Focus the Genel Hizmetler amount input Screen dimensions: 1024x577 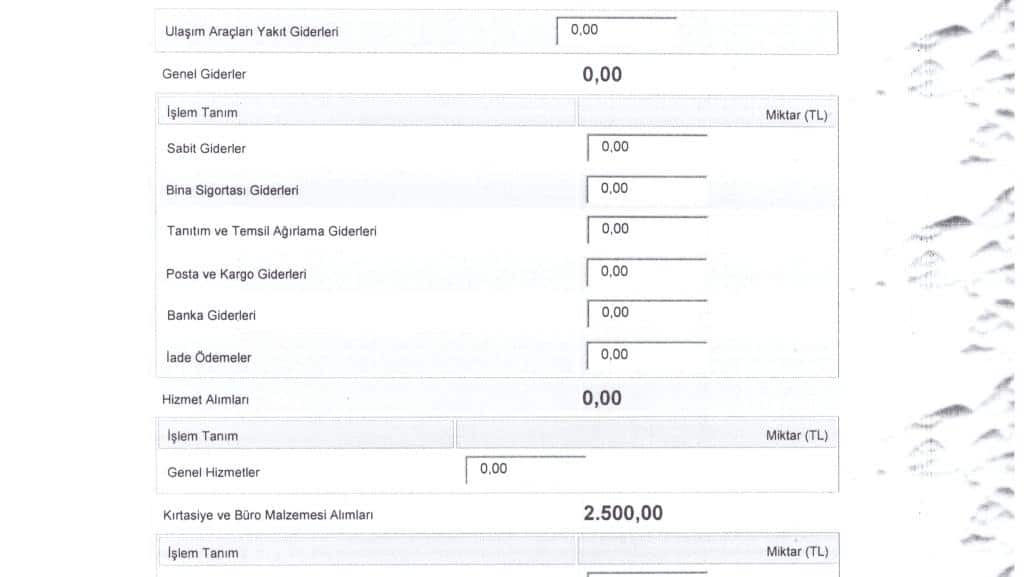click(526, 470)
